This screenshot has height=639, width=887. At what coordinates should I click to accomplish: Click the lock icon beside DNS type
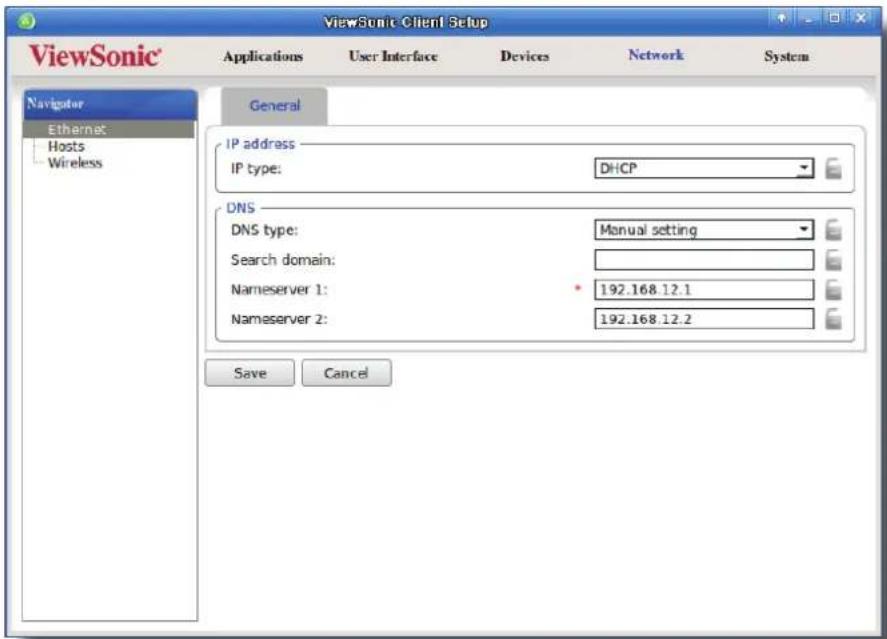click(x=833, y=230)
